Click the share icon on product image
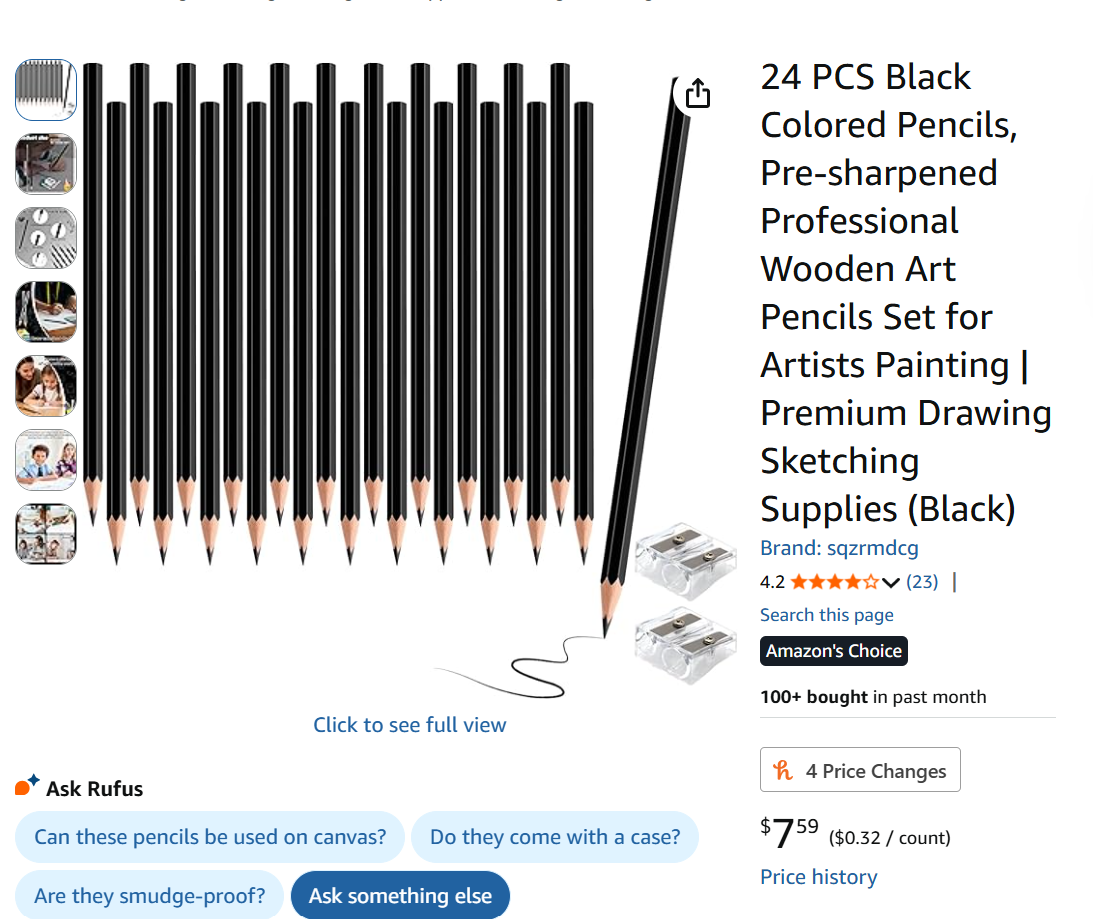The height and width of the screenshot is (919, 1093). point(698,94)
